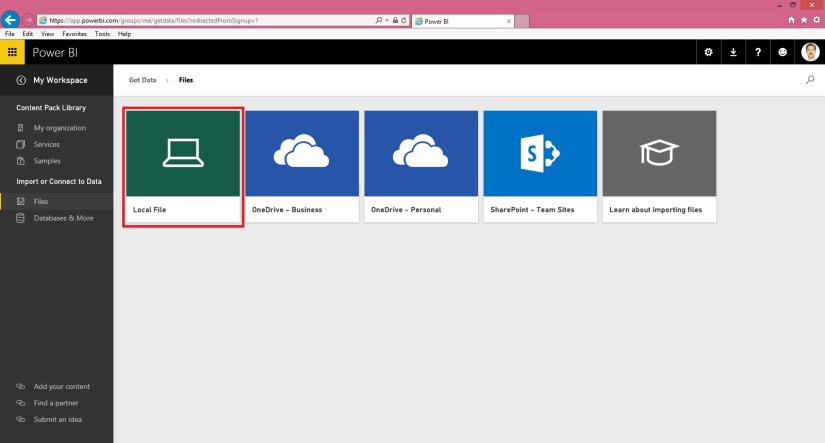The width and height of the screenshot is (825, 443).
Task: Click the browser home icon
Action: point(791,20)
